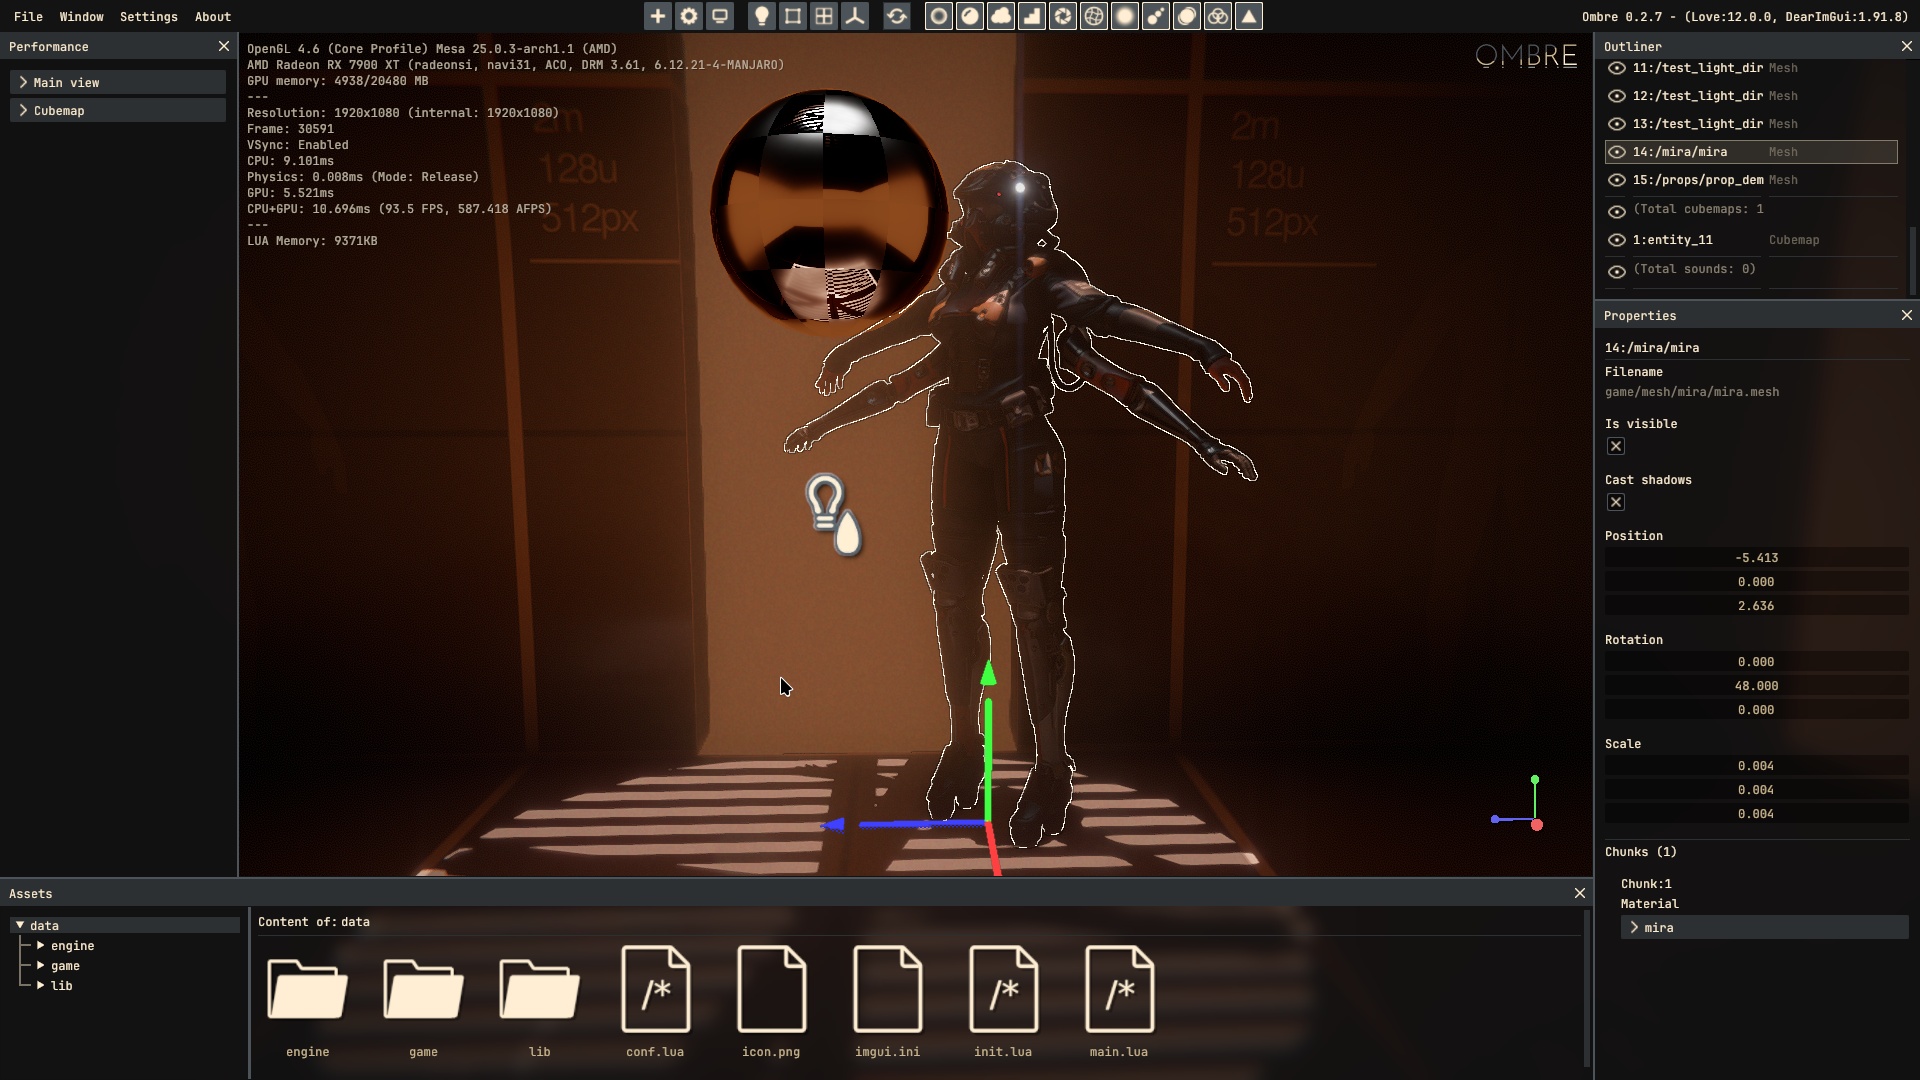
Task: Click the Rotation 48.000 value field
Action: point(1755,686)
